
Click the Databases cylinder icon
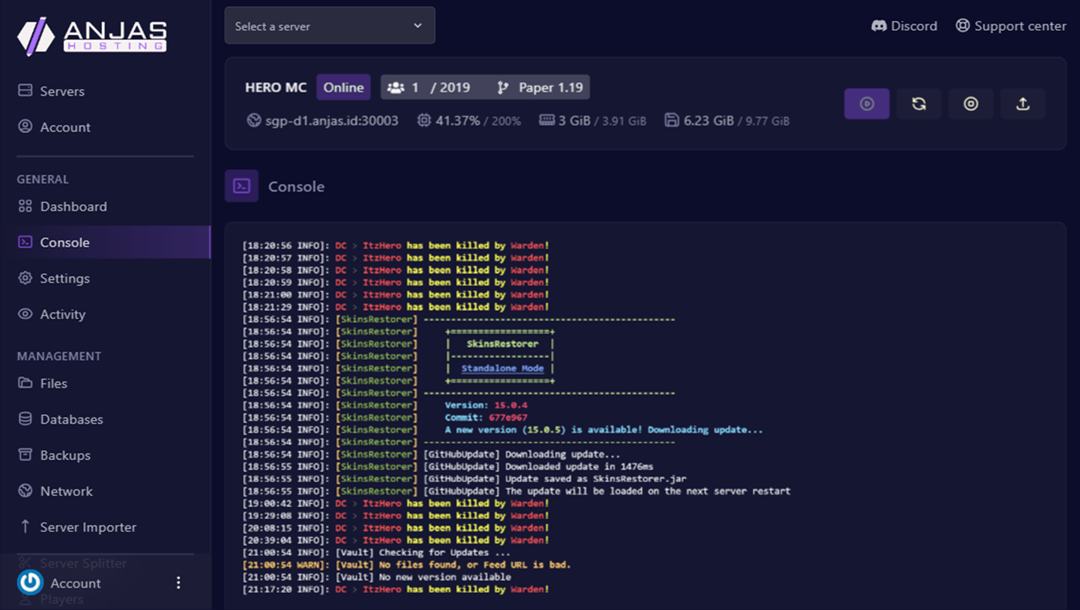(25, 419)
